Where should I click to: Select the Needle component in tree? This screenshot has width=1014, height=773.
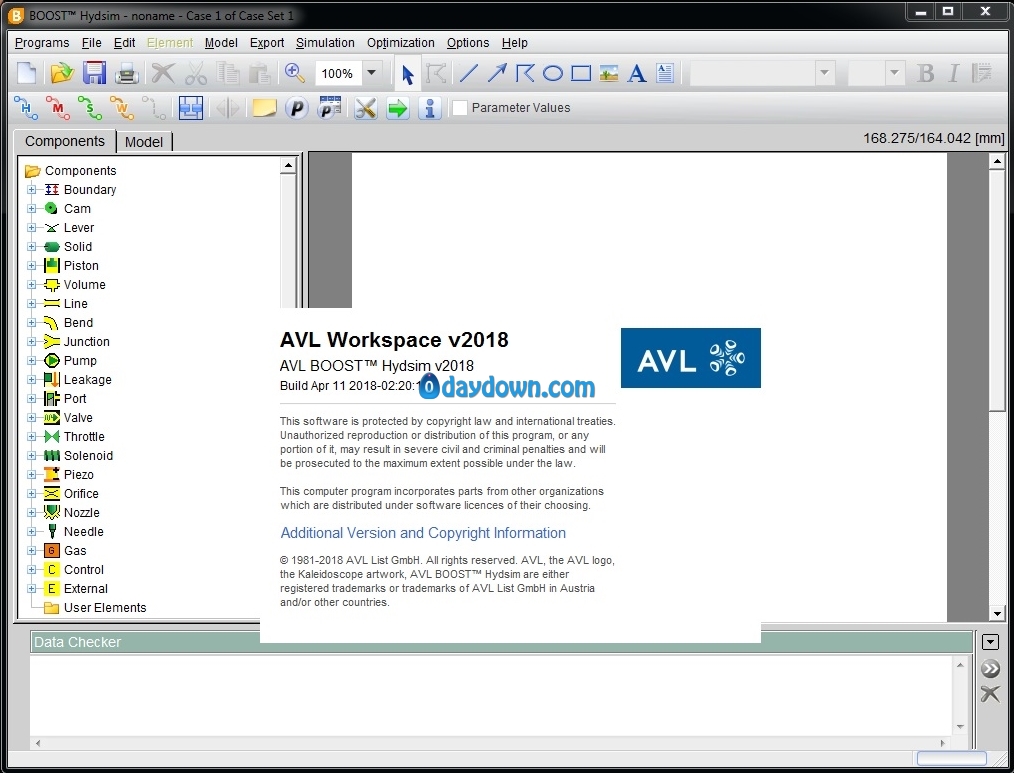(83, 532)
